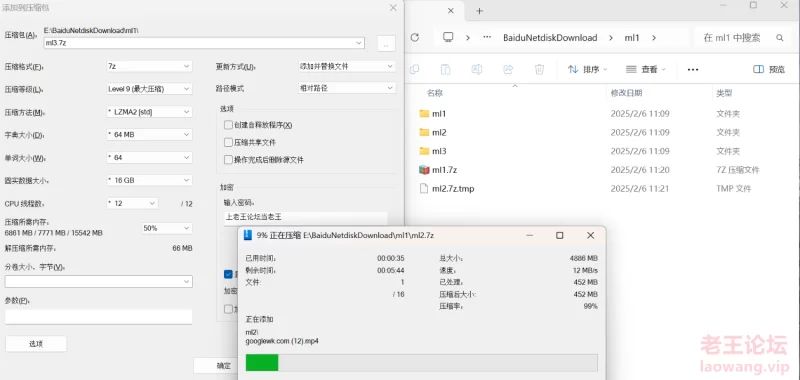Click the refresh icon in Explorer
This screenshot has width=800, height=380.
coord(414,37)
